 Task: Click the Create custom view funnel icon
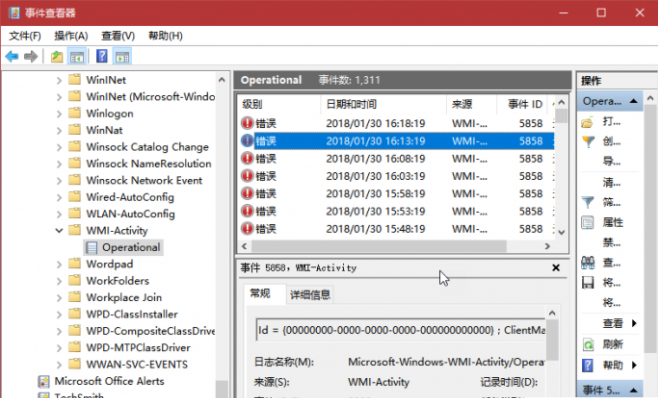click(x=588, y=142)
